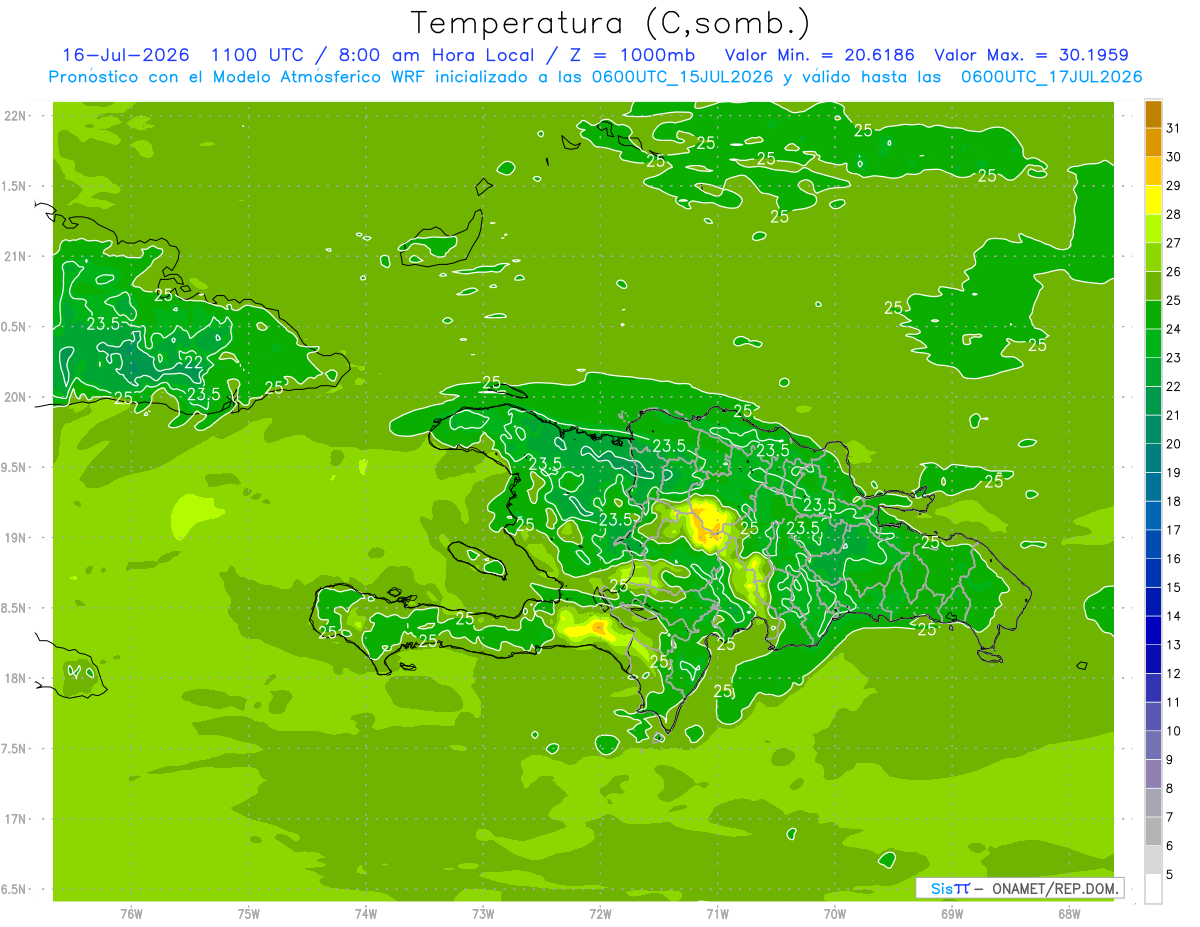Pick the yellow swatch between 28 and 29
This screenshot has width=1200, height=927.
[1153, 199]
